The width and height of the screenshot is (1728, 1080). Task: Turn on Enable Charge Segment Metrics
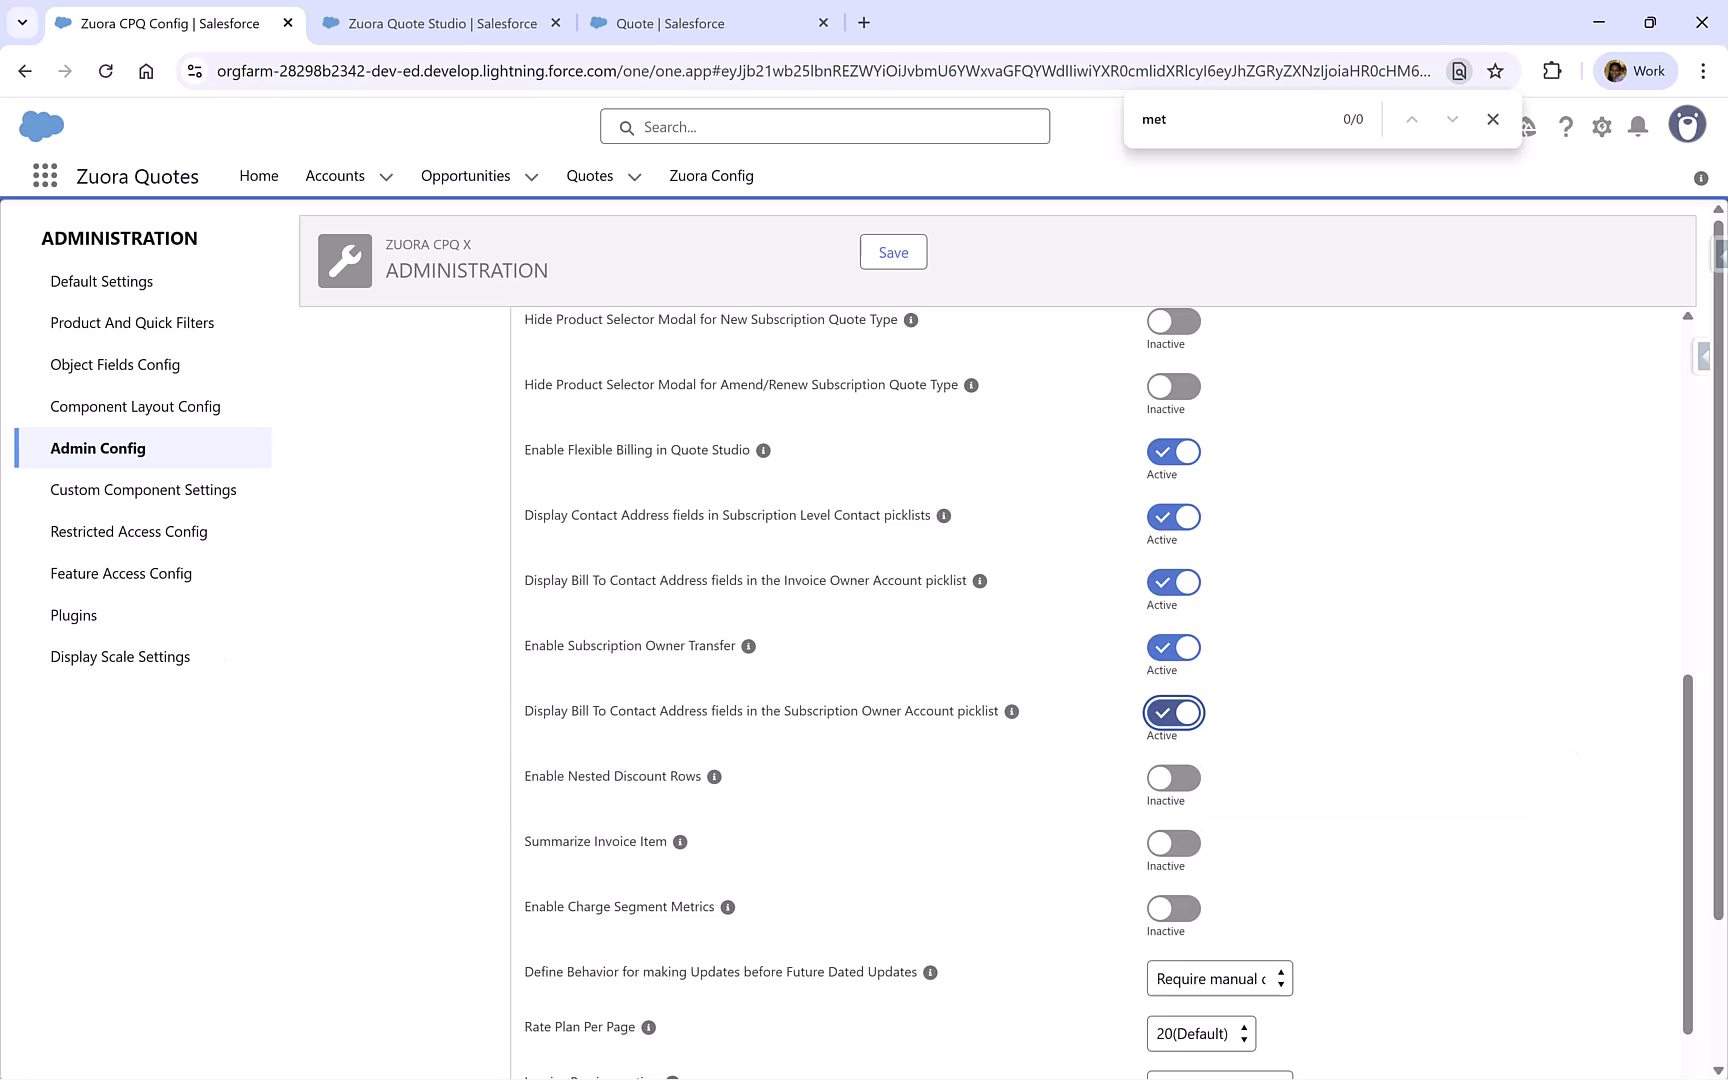coord(1172,908)
